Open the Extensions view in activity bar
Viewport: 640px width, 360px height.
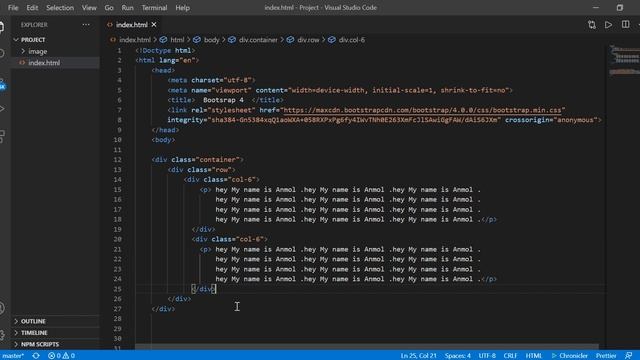click(x=2, y=136)
